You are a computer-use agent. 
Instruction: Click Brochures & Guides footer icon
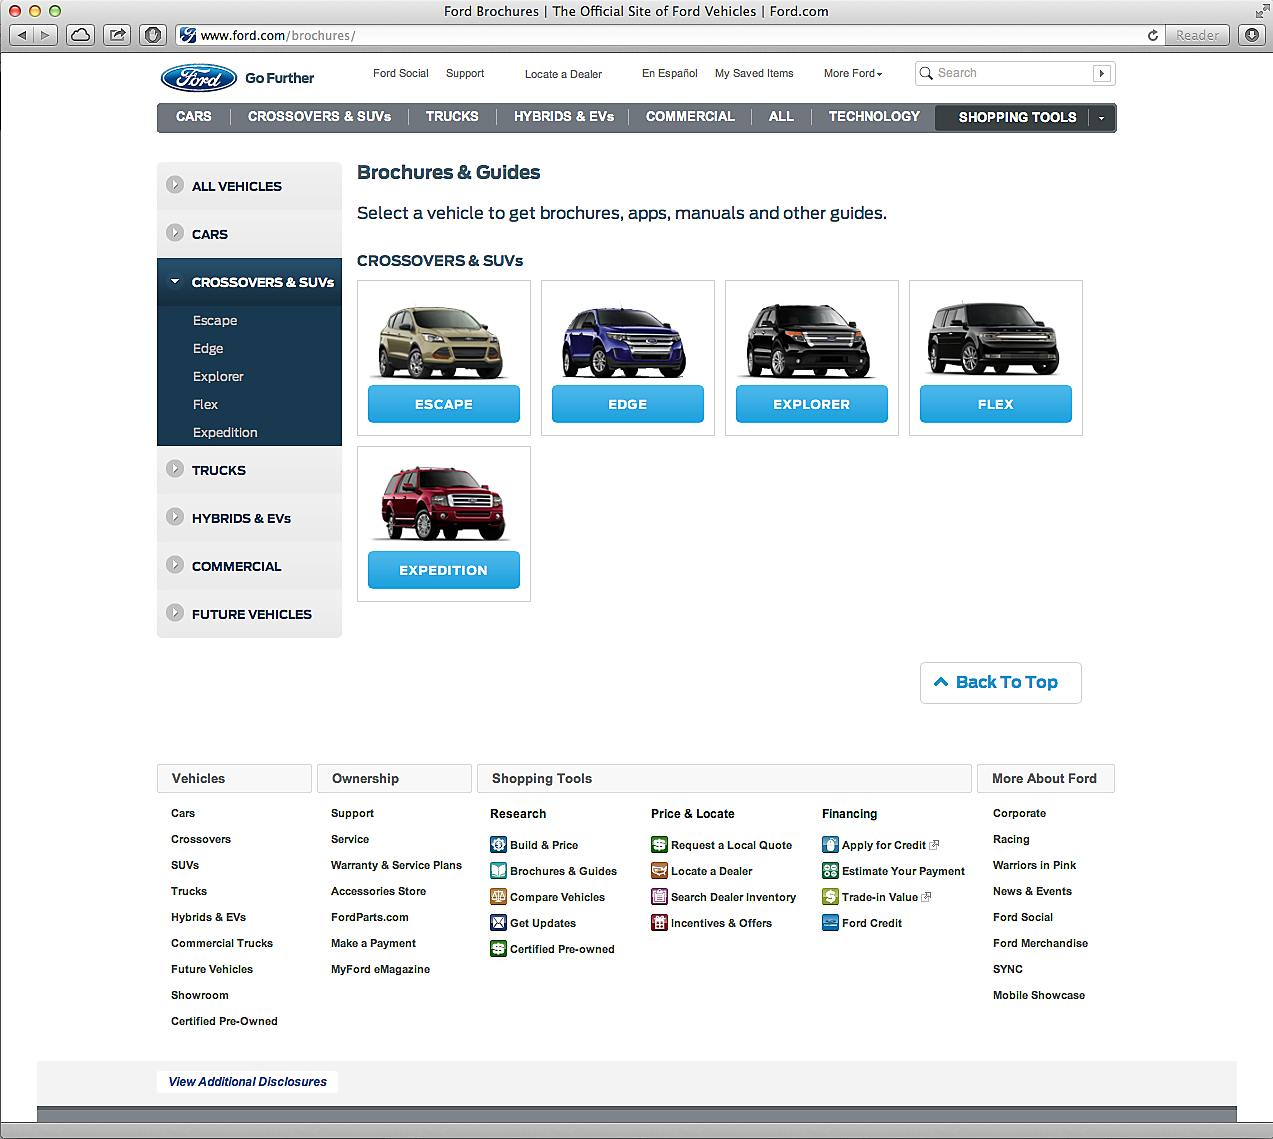[x=498, y=871]
